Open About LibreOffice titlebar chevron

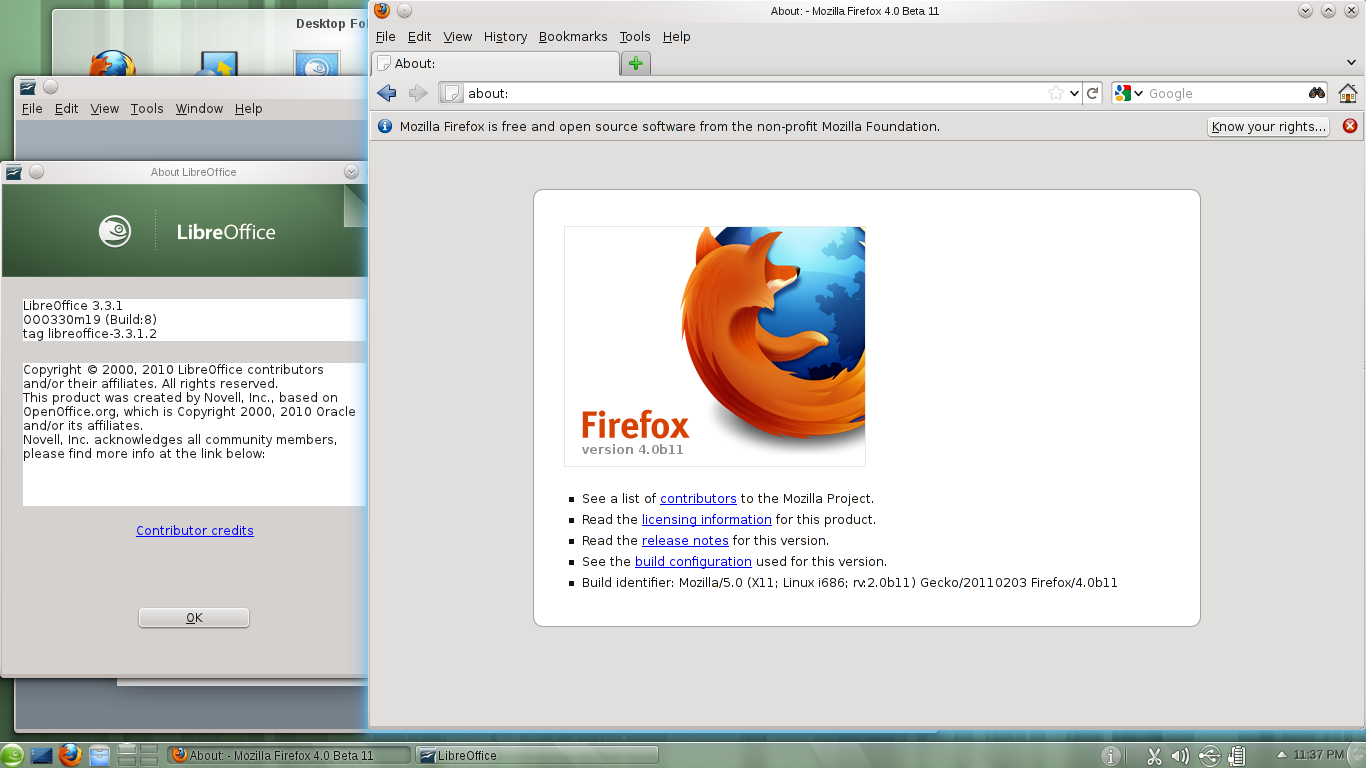(x=351, y=172)
